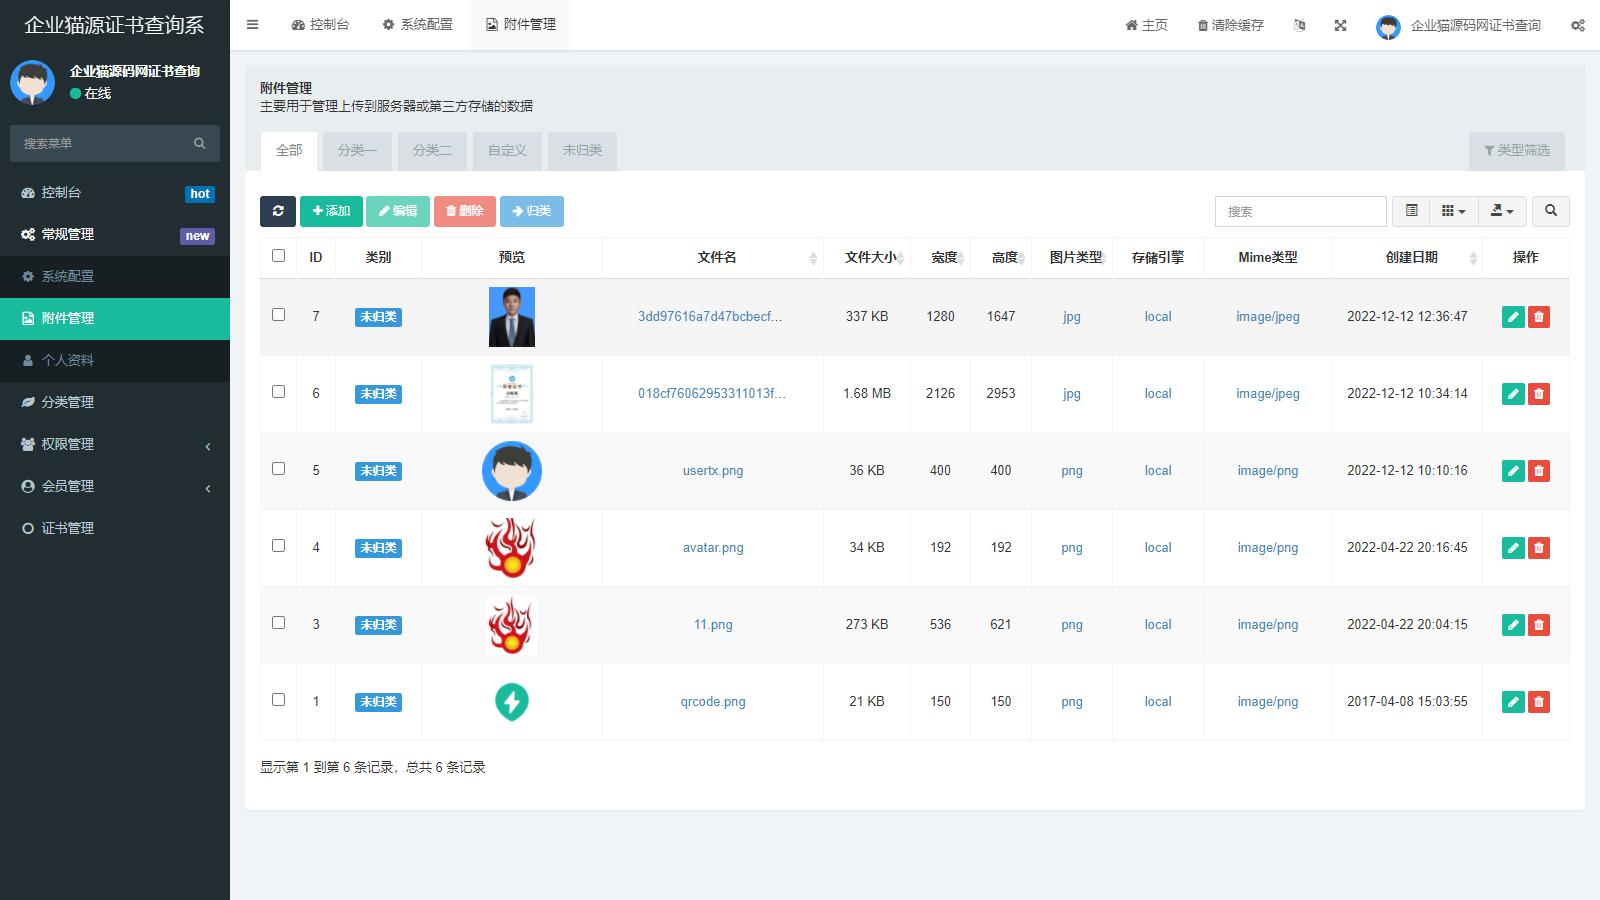Click the edit icon for usertx.png row

click(1513, 471)
